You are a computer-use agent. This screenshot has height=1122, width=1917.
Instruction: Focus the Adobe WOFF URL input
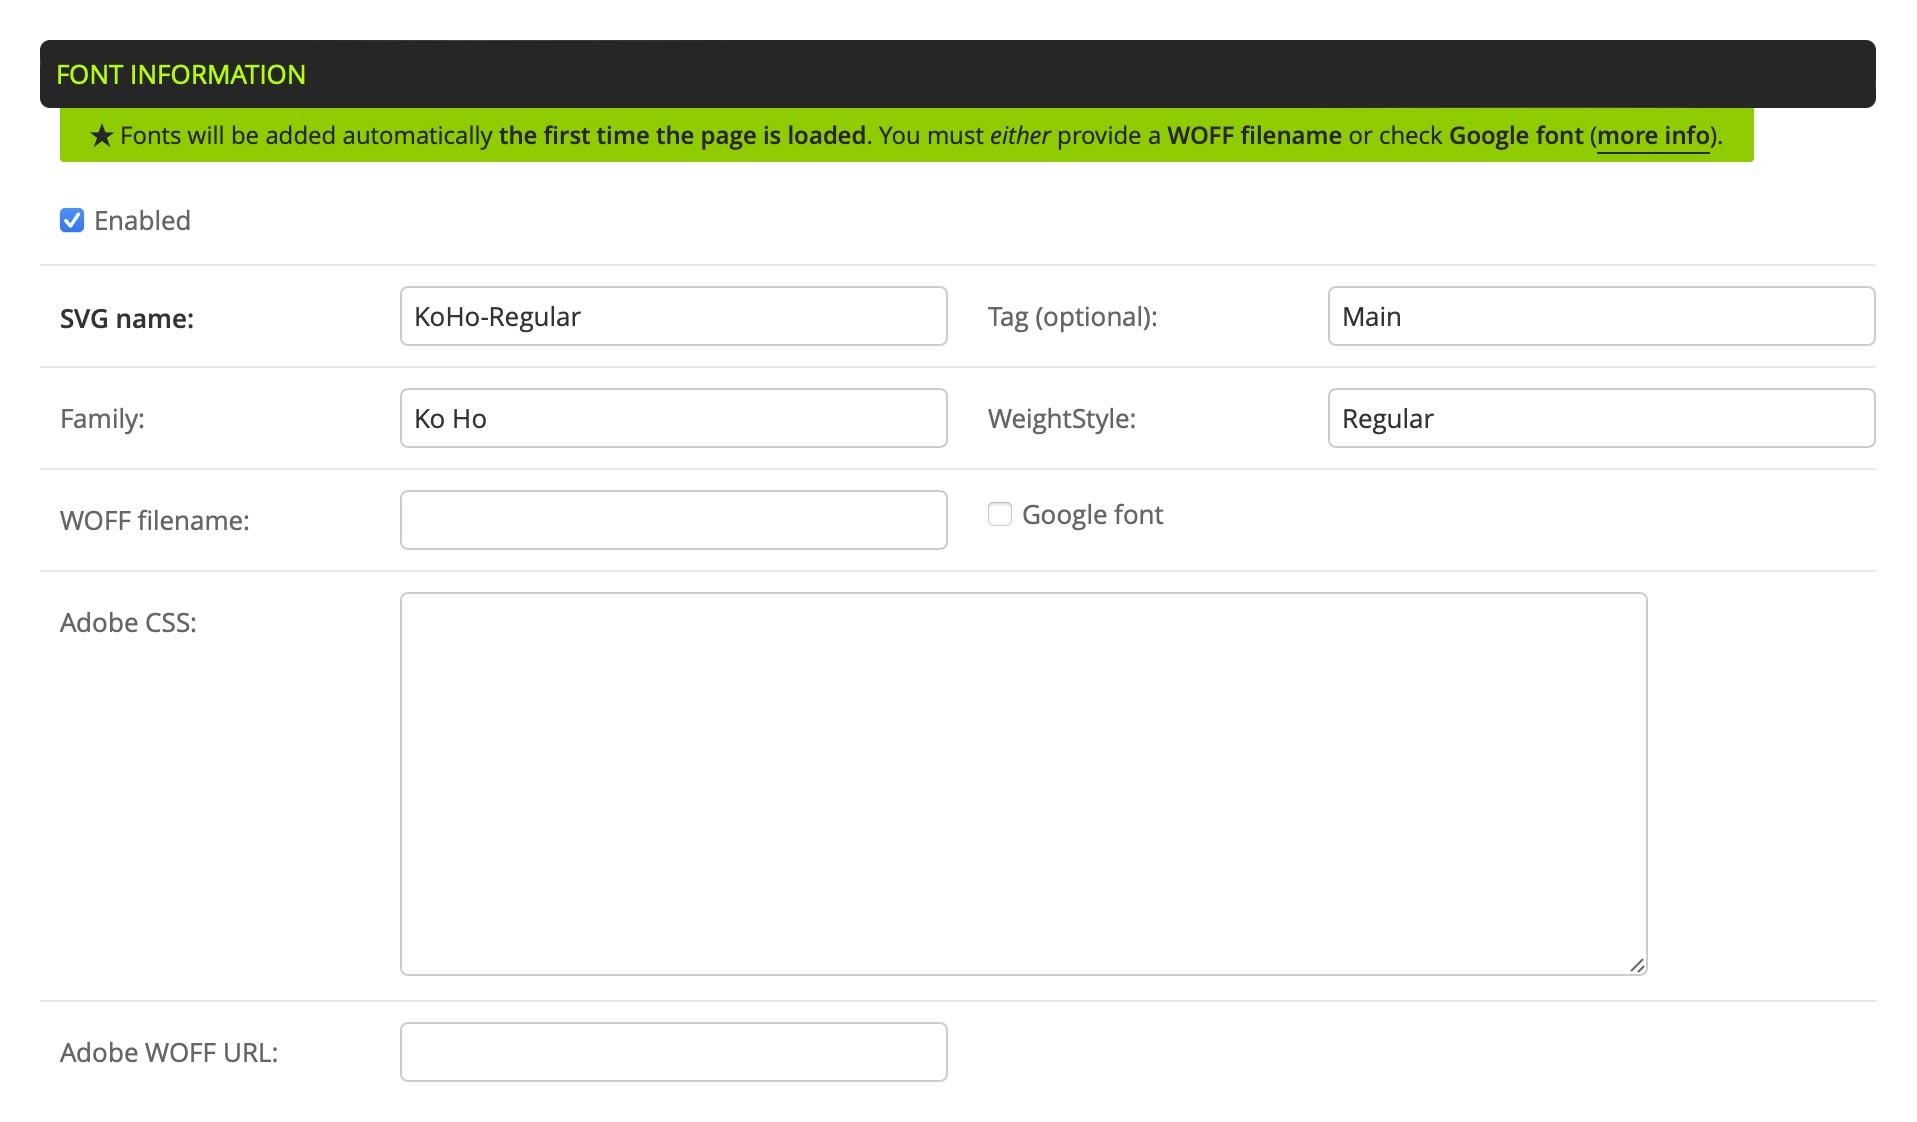[x=673, y=1052]
